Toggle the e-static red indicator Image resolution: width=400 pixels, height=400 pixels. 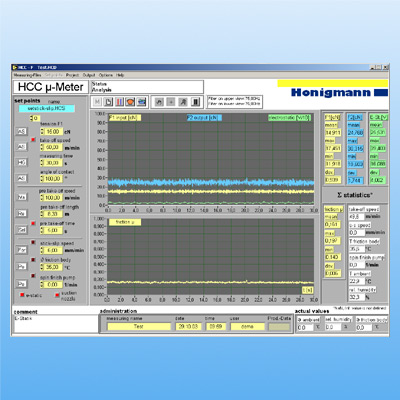(22, 295)
